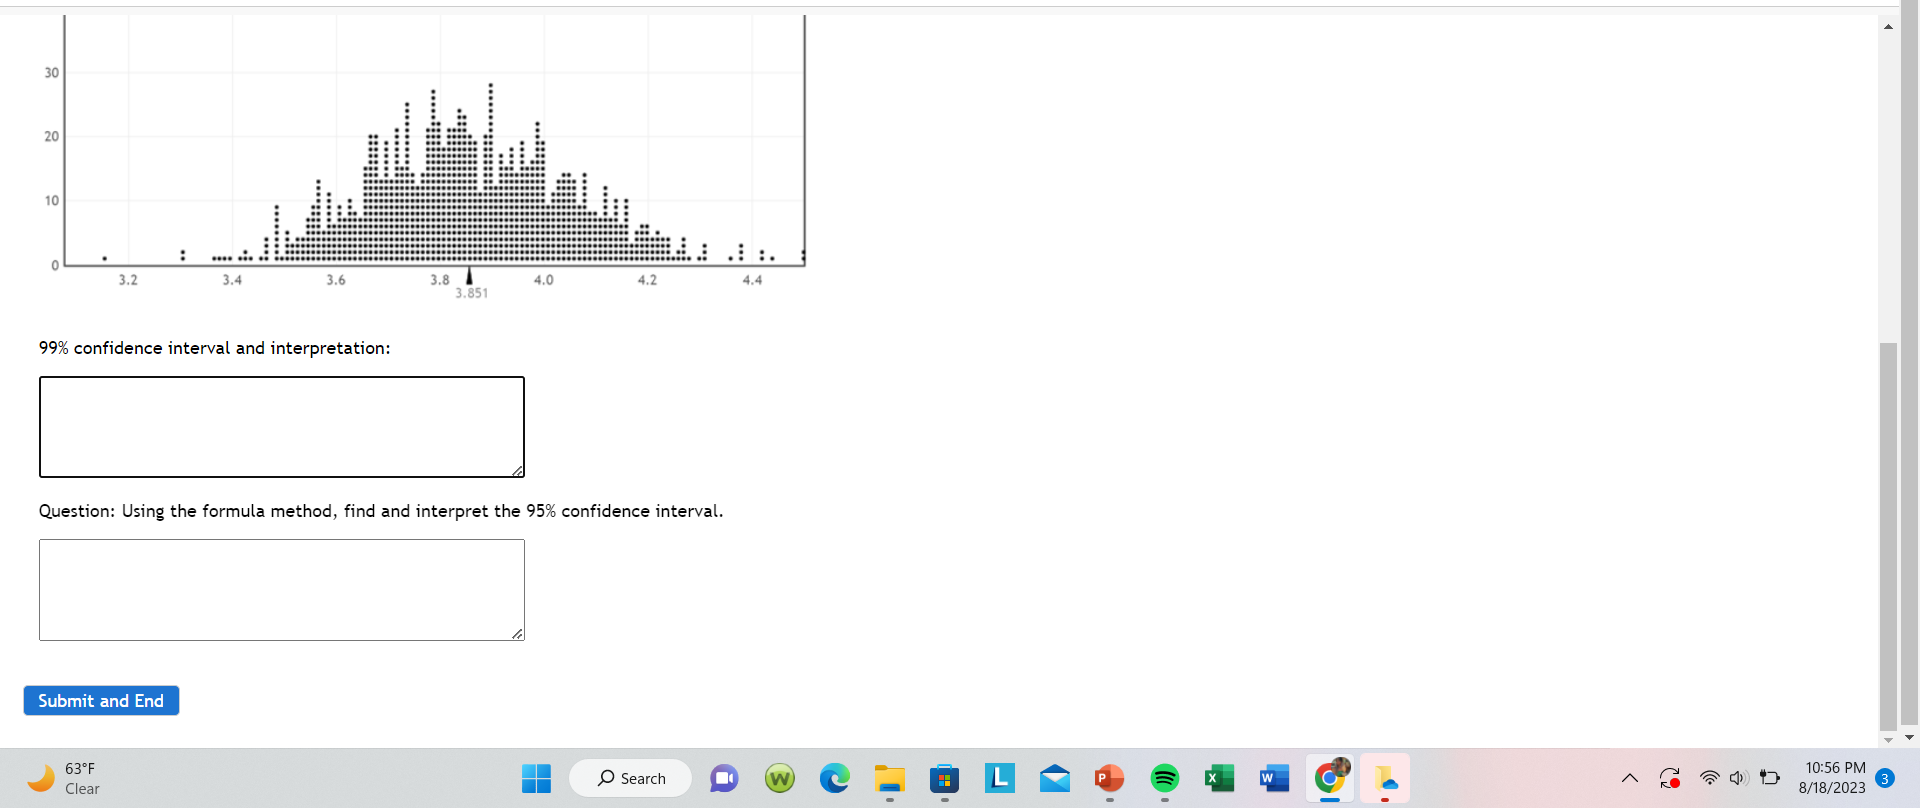Click the resize grip of the 99% answer box
This screenshot has width=1920, height=808.
point(517,470)
